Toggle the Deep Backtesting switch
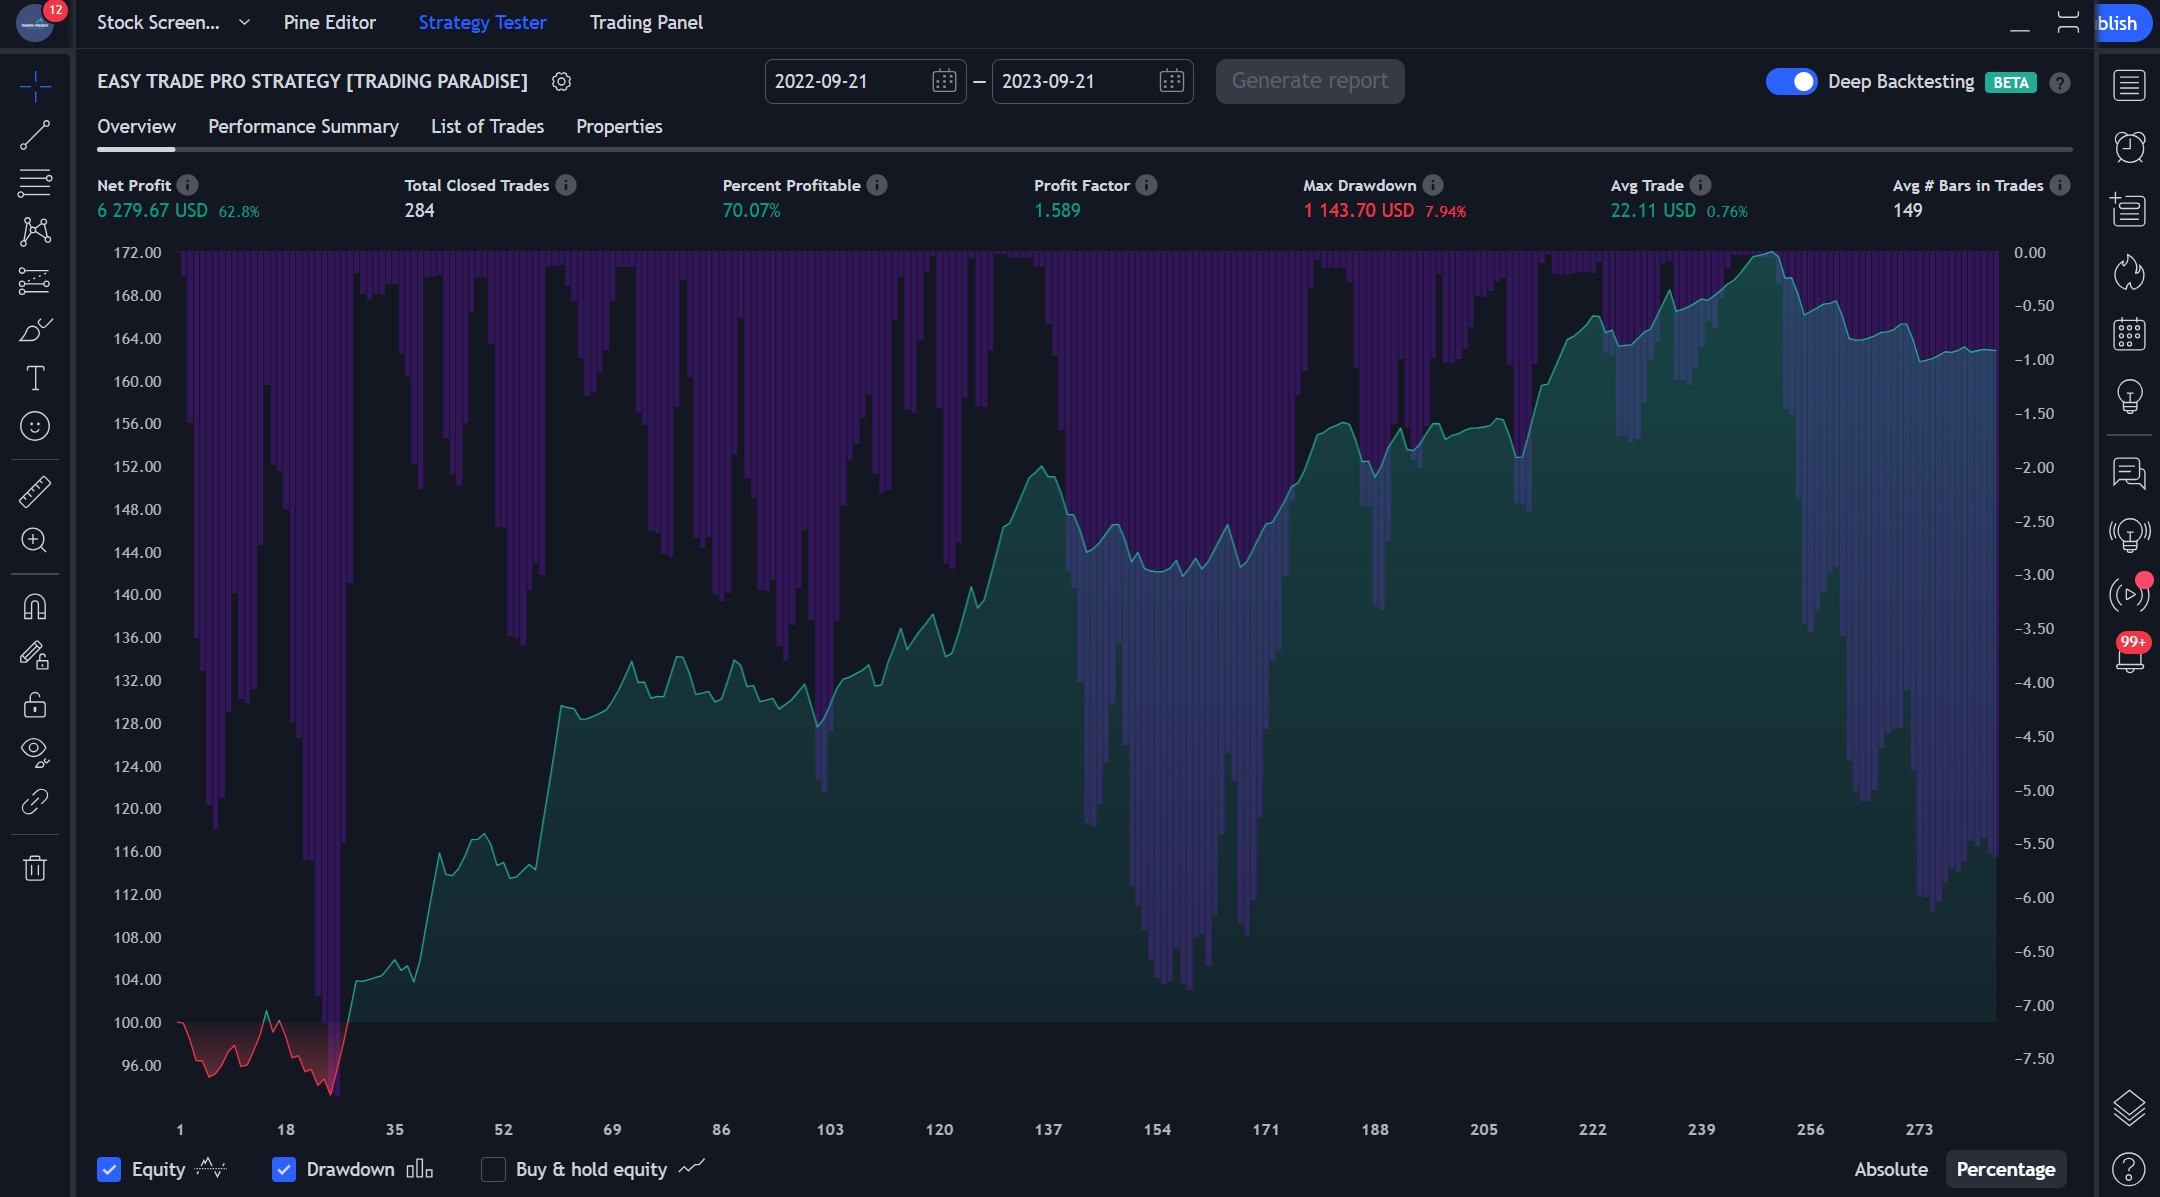Viewport: 2160px width, 1197px height. pyautogui.click(x=1791, y=82)
